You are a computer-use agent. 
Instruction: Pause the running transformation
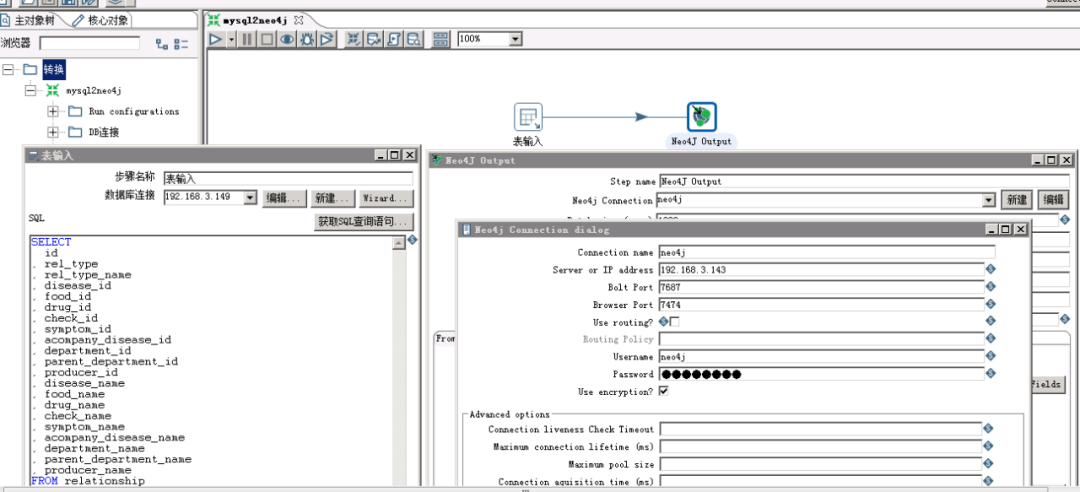click(247, 39)
